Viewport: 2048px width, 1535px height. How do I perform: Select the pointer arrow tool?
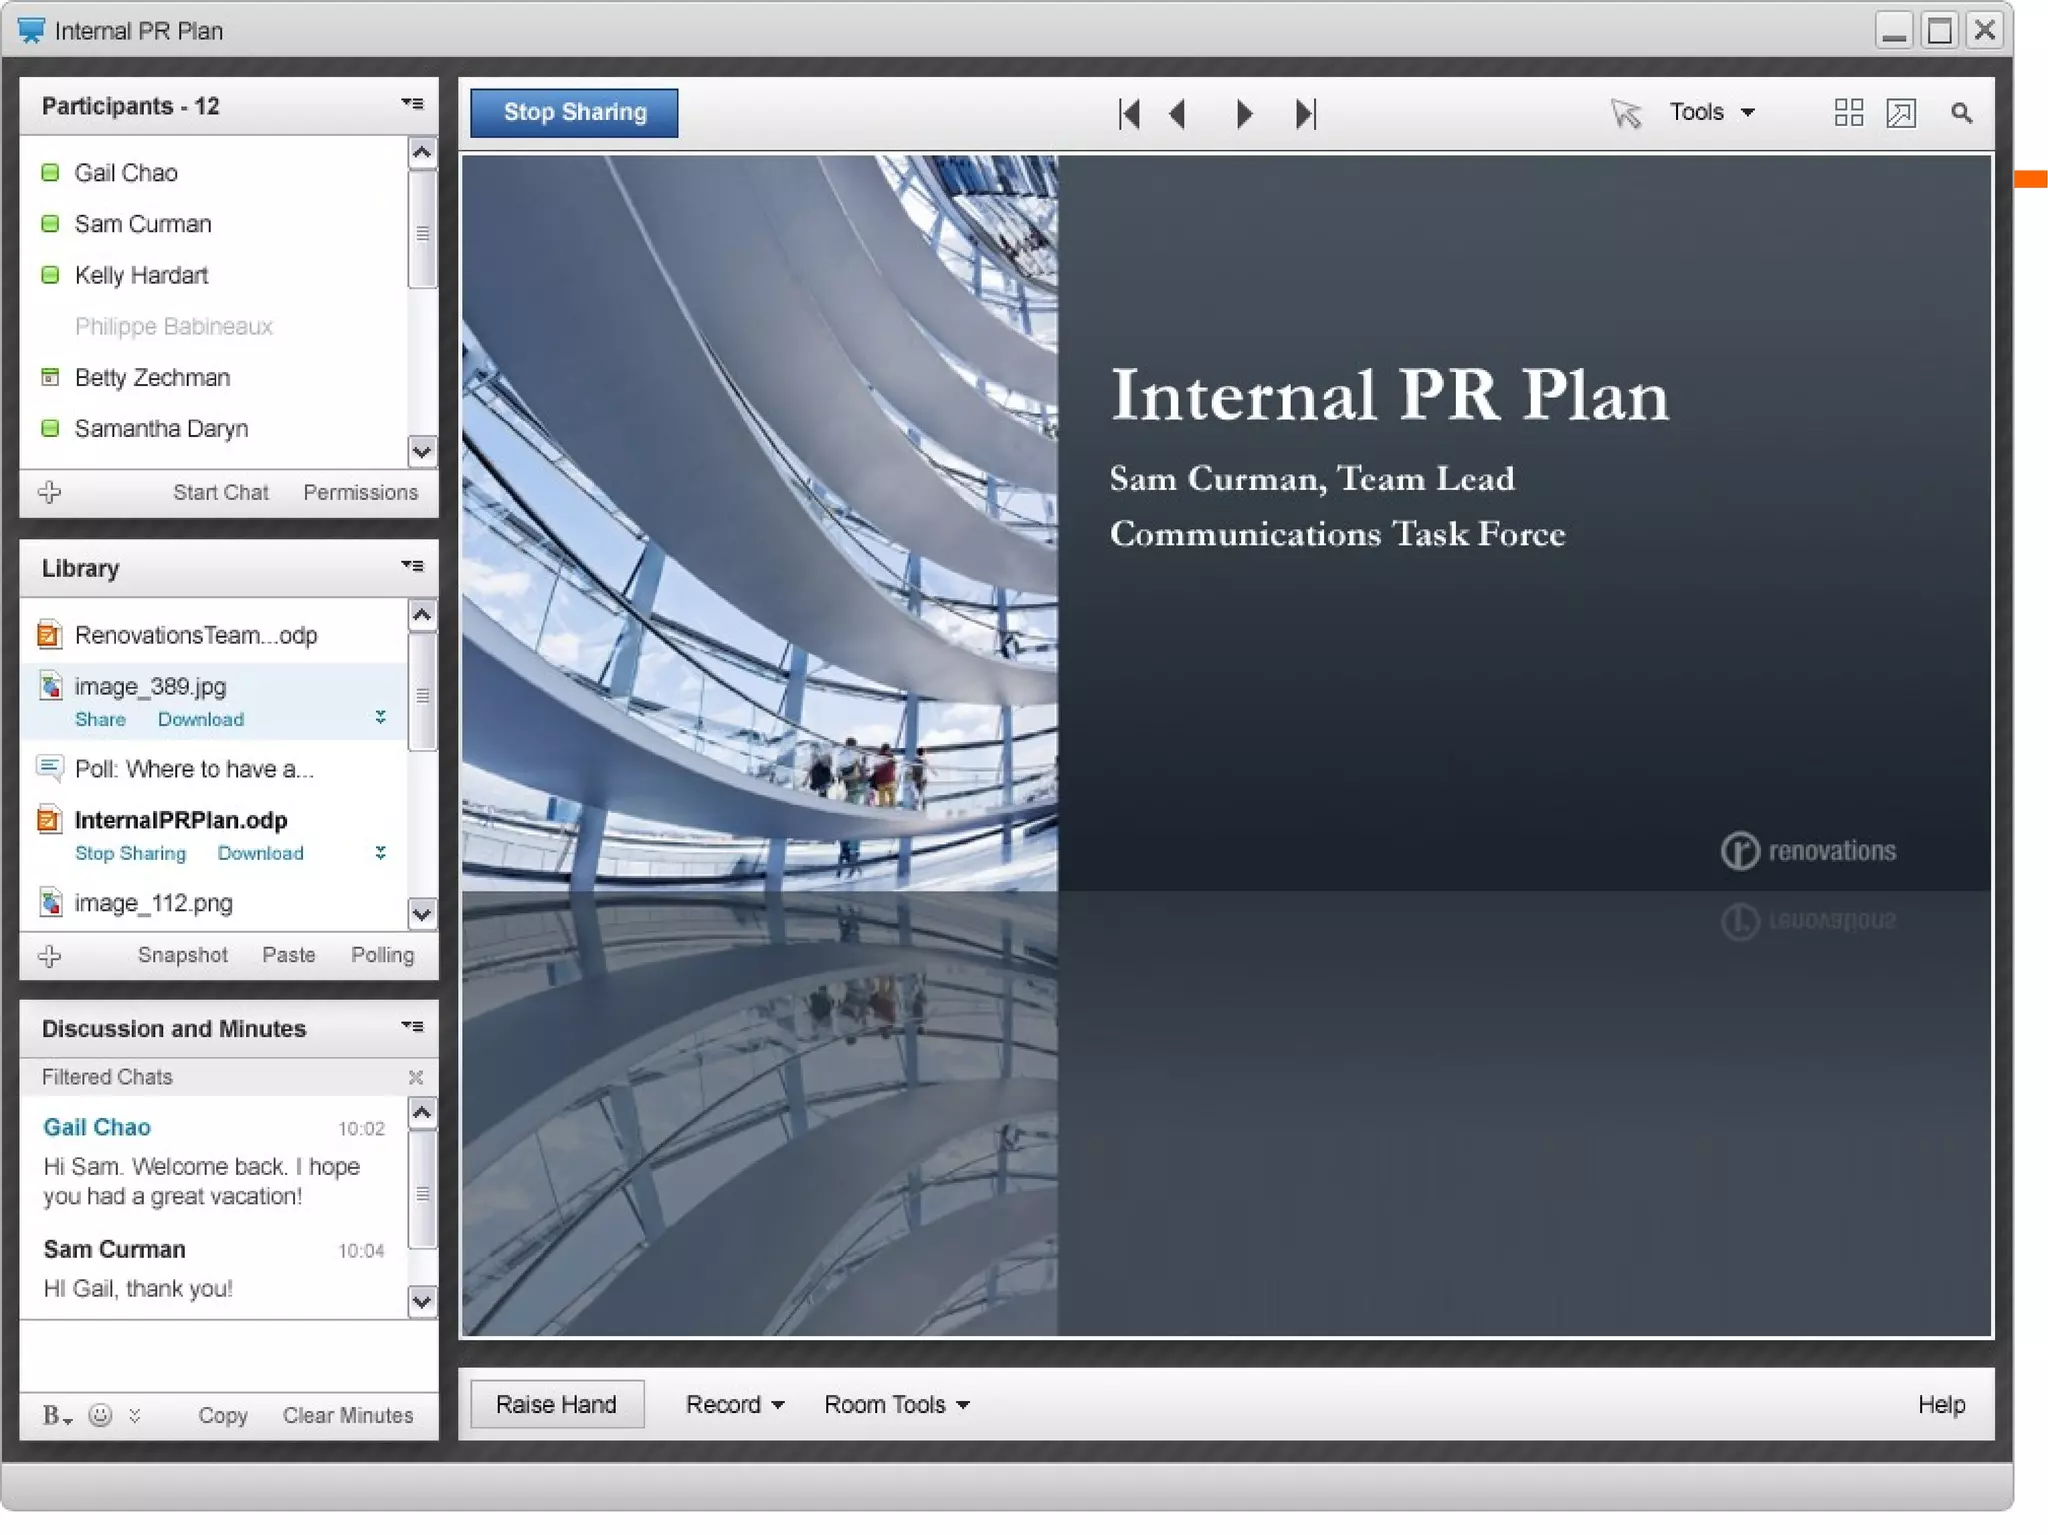[x=1626, y=113]
